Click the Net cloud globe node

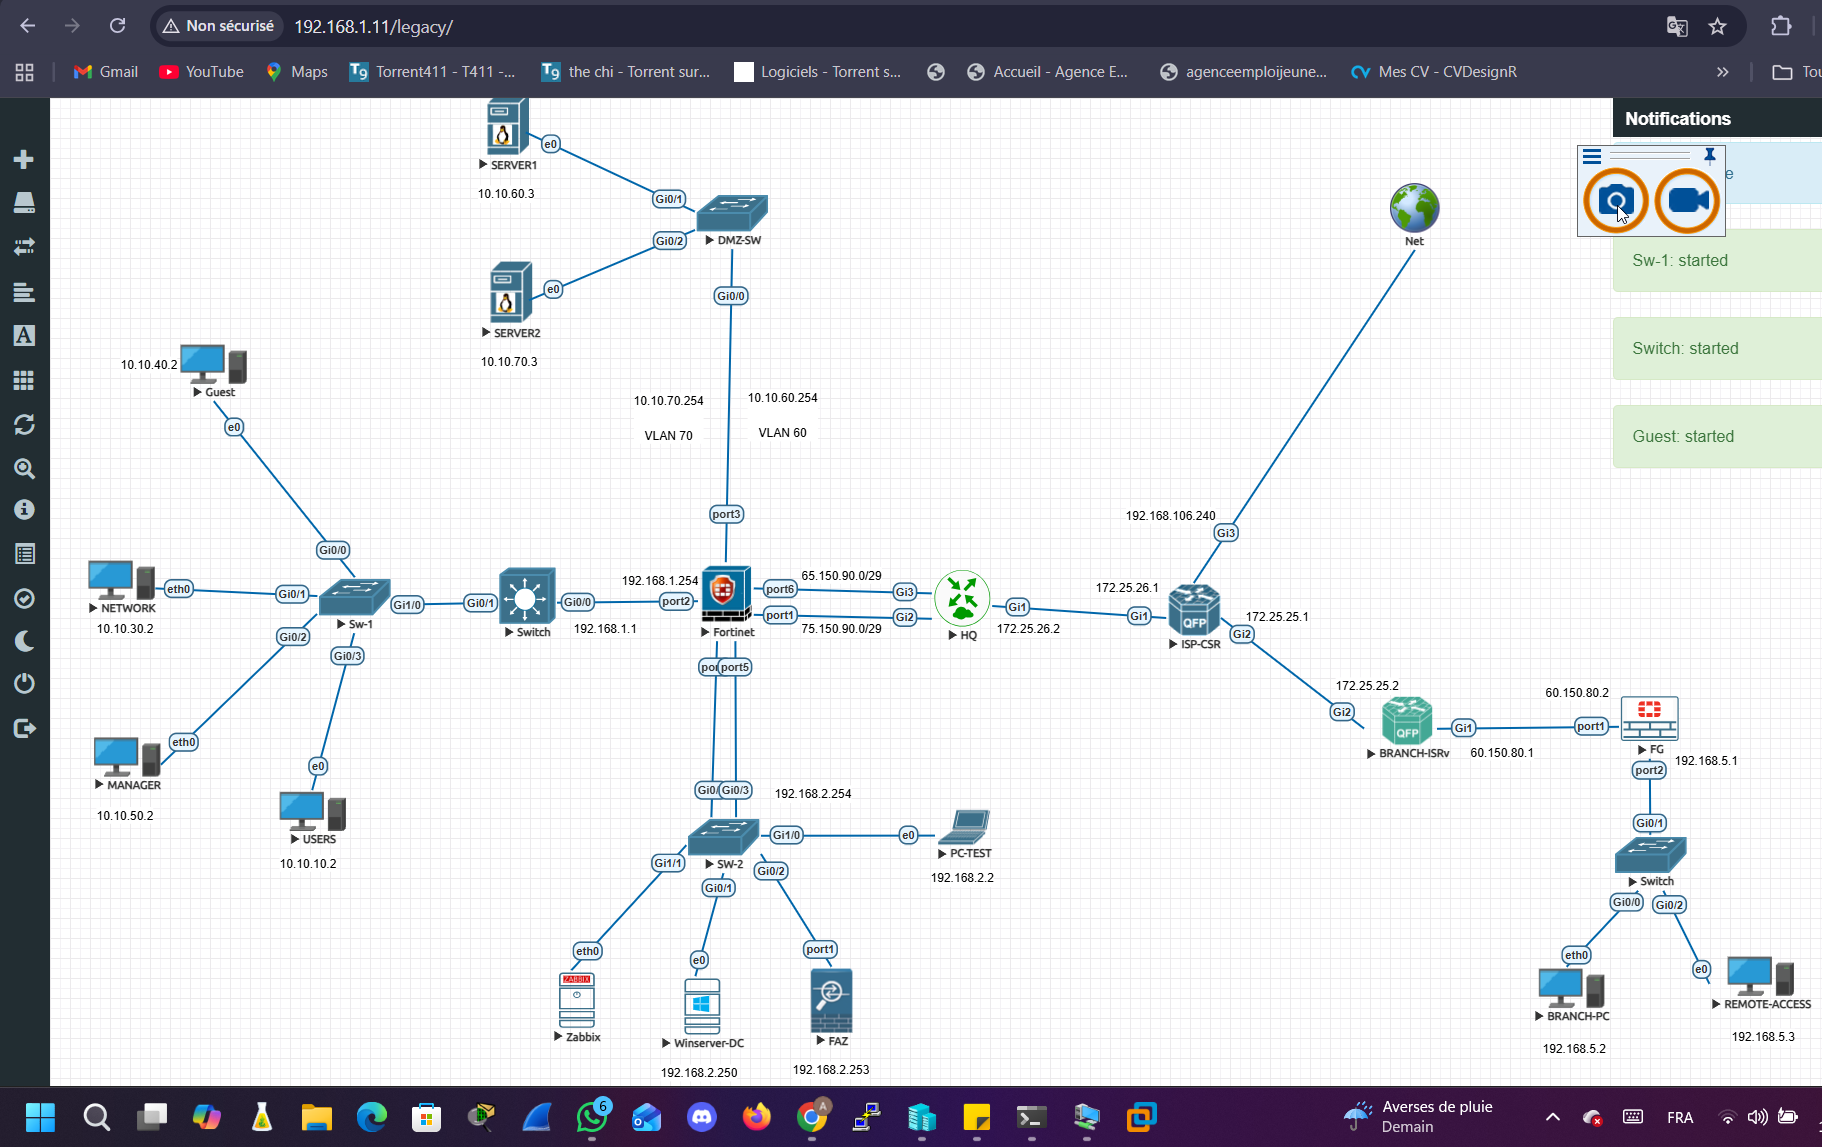(1414, 208)
